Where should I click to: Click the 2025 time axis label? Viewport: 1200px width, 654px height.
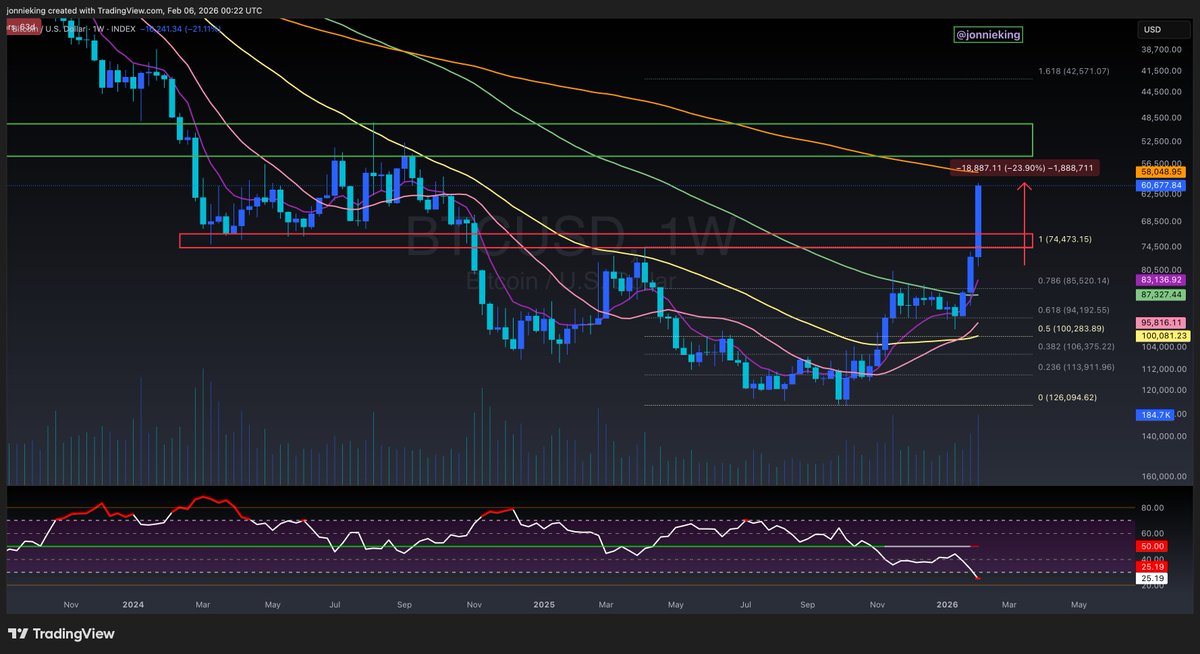tap(544, 604)
